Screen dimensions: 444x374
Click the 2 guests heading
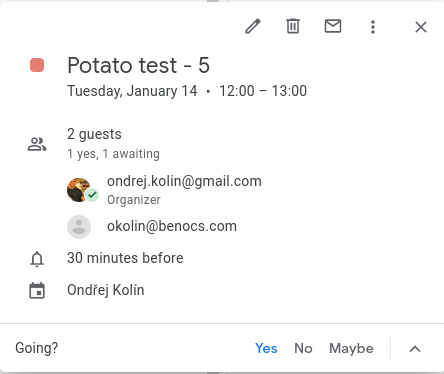coord(94,134)
